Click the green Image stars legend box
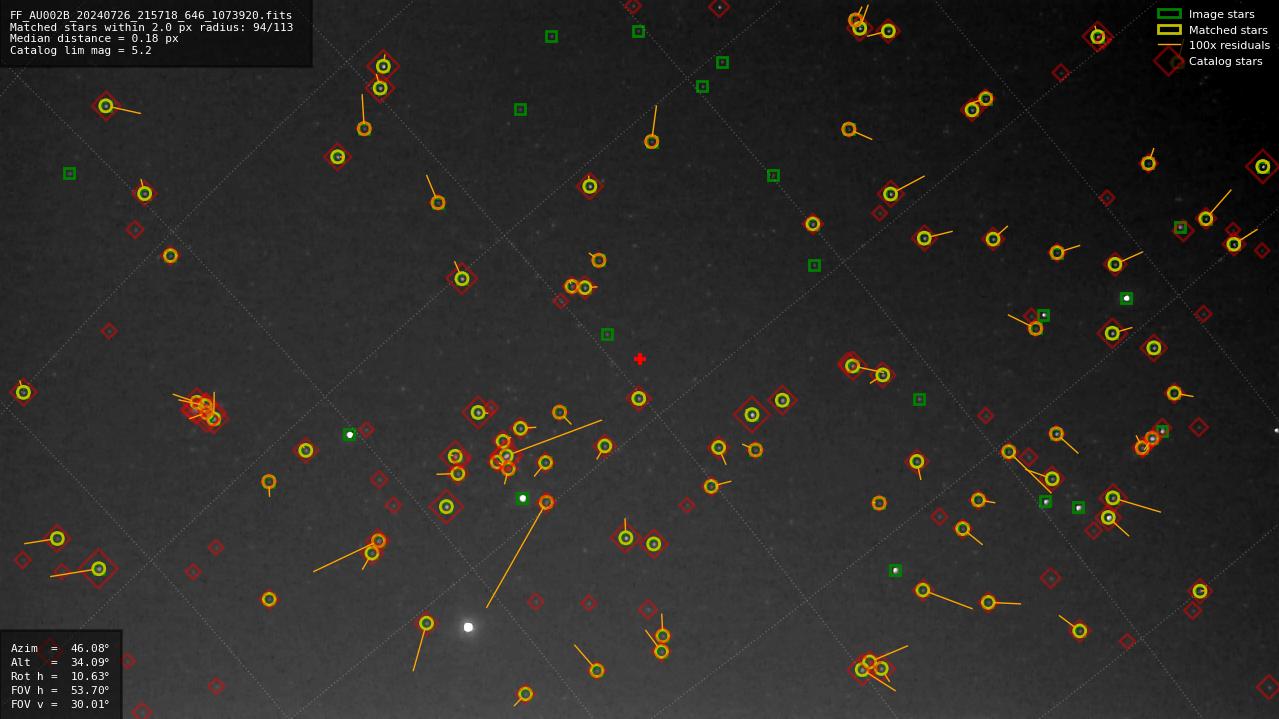 1169,14
